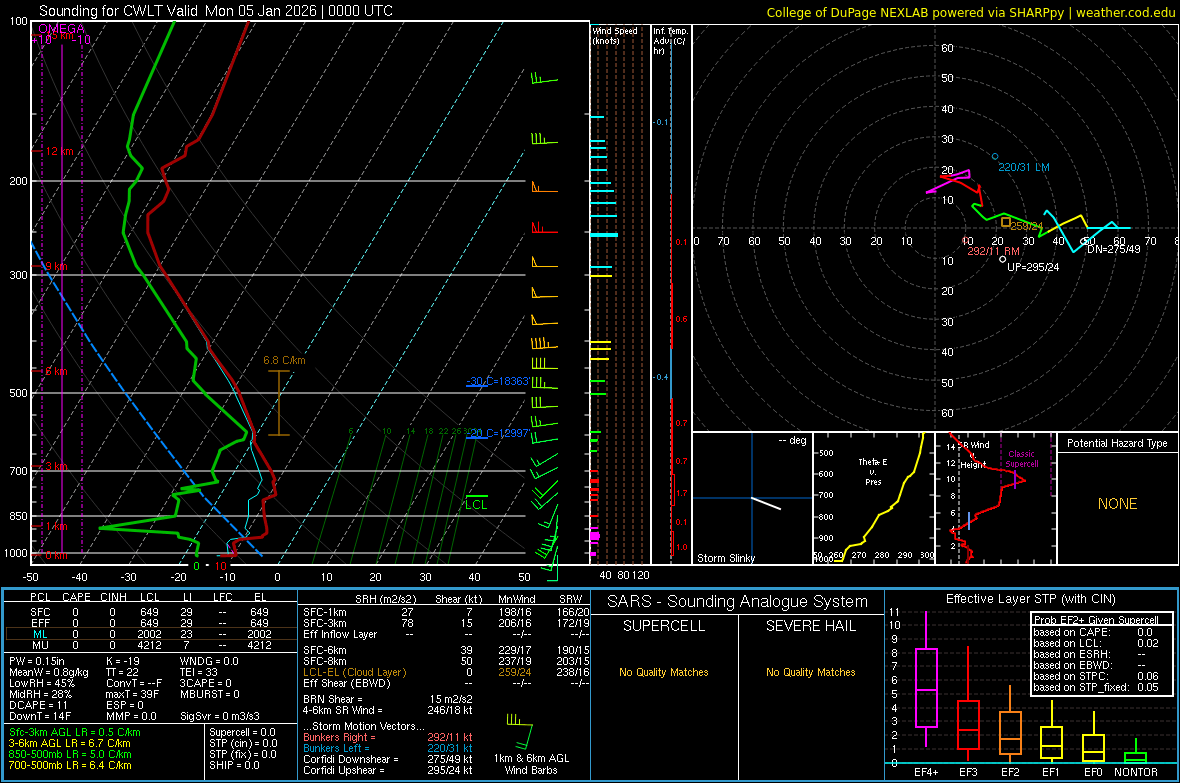Click the green LCL marker on the skew-T
This screenshot has width=1180, height=783.
(476, 502)
